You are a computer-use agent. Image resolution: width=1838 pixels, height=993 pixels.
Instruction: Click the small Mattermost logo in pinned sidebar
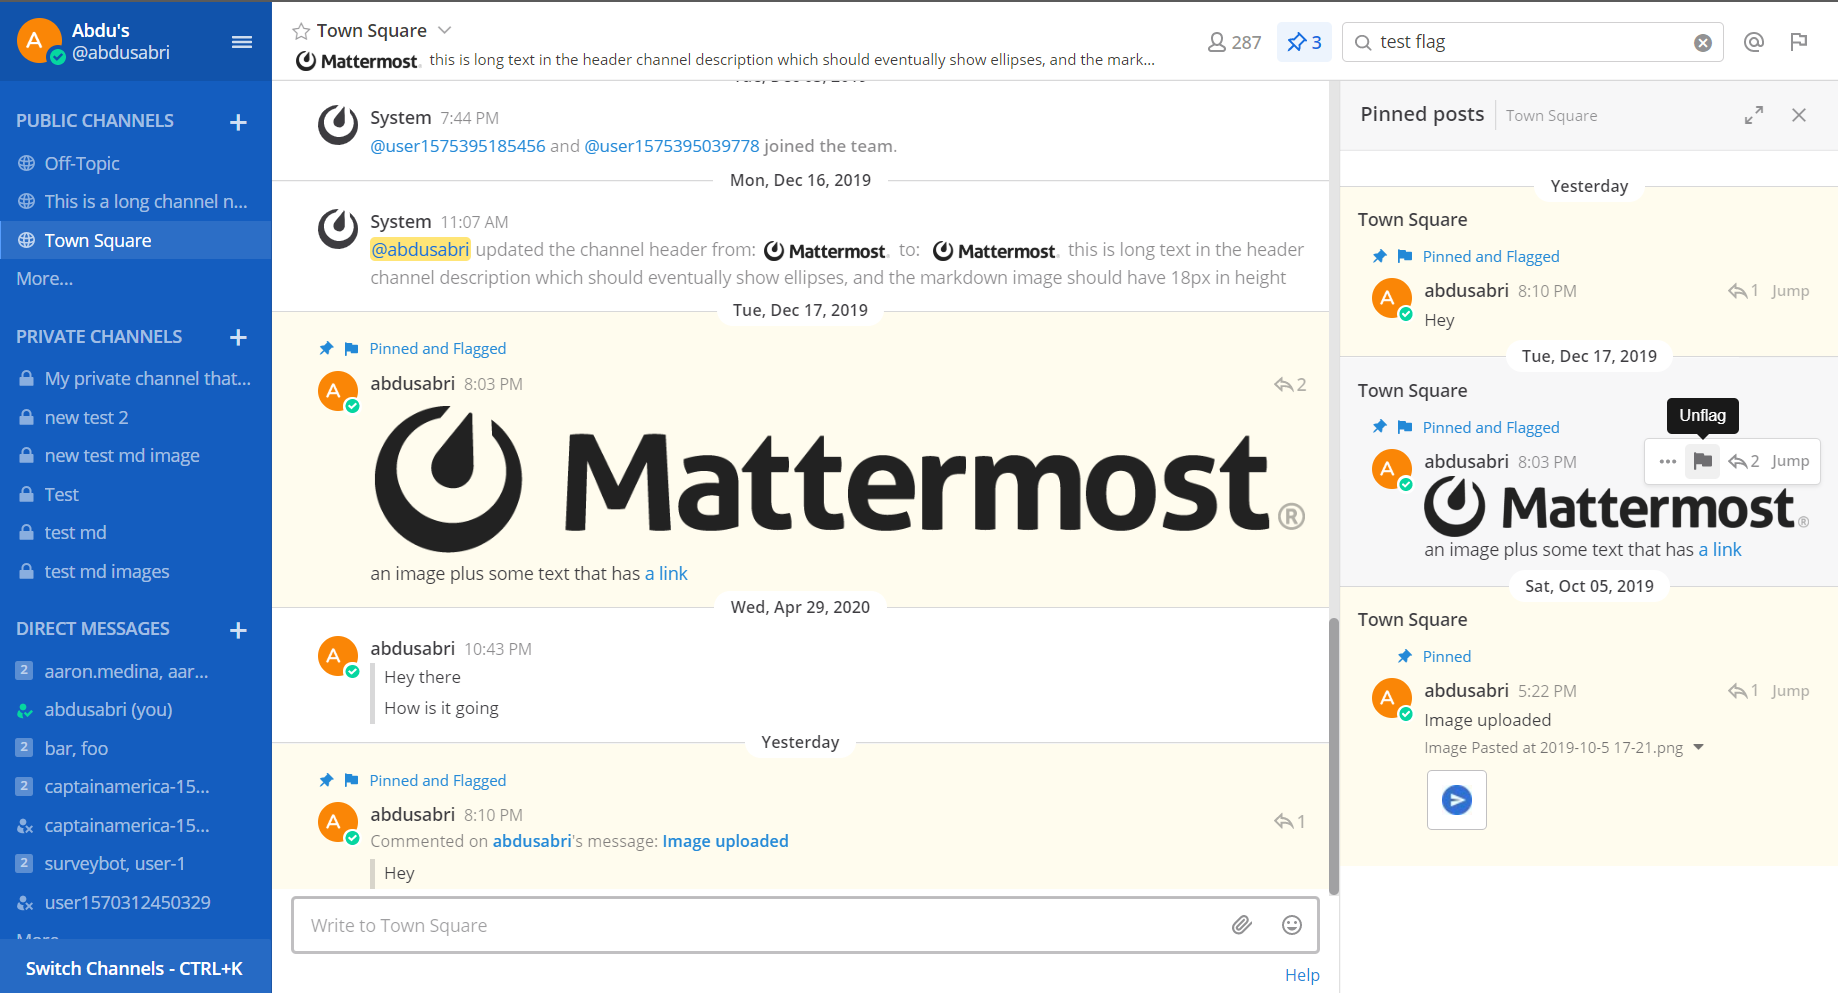(x=1616, y=507)
